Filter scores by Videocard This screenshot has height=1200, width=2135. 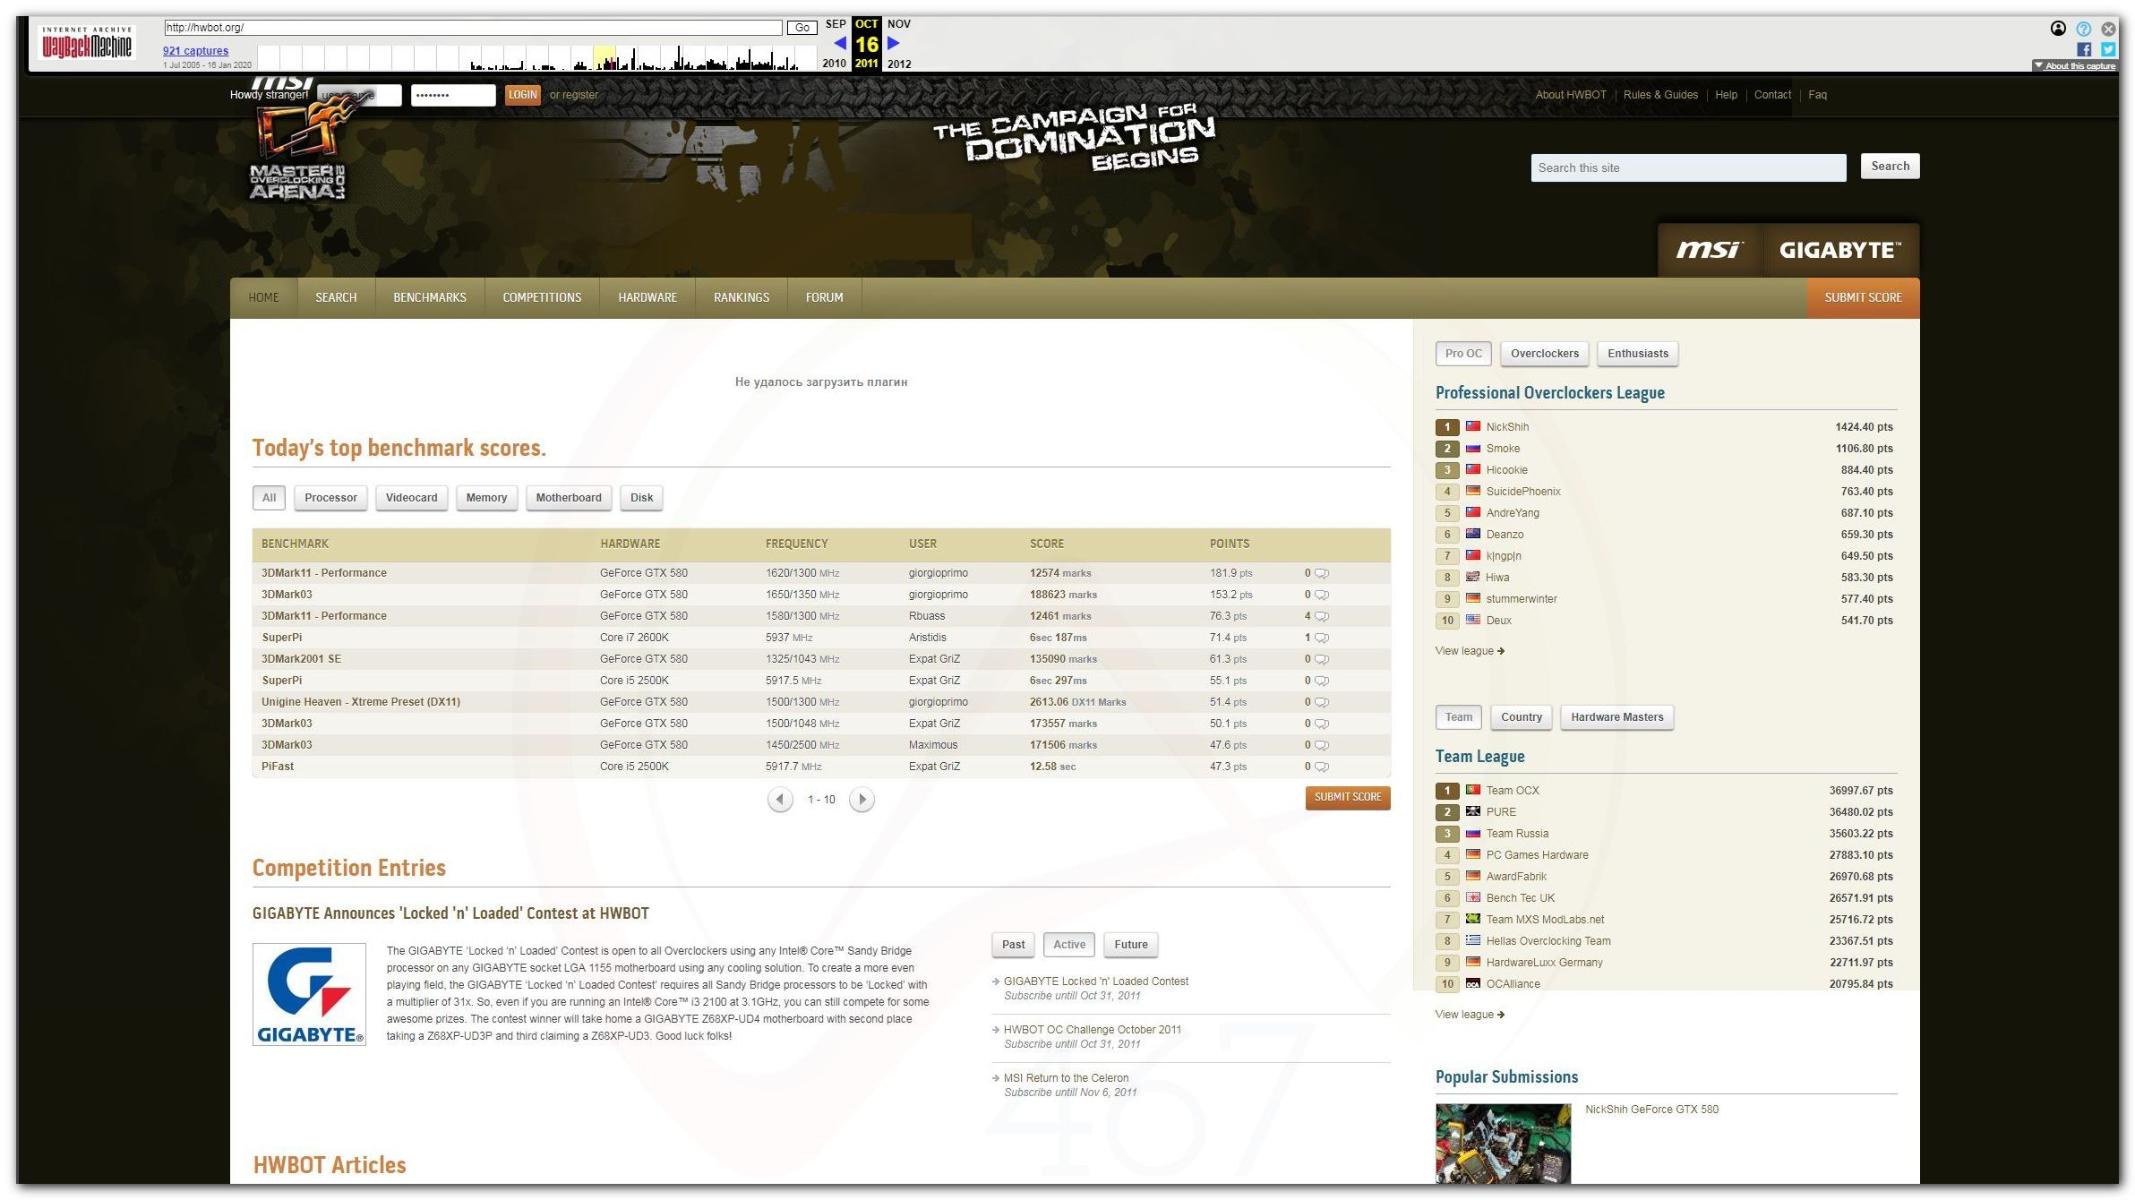[x=411, y=498]
